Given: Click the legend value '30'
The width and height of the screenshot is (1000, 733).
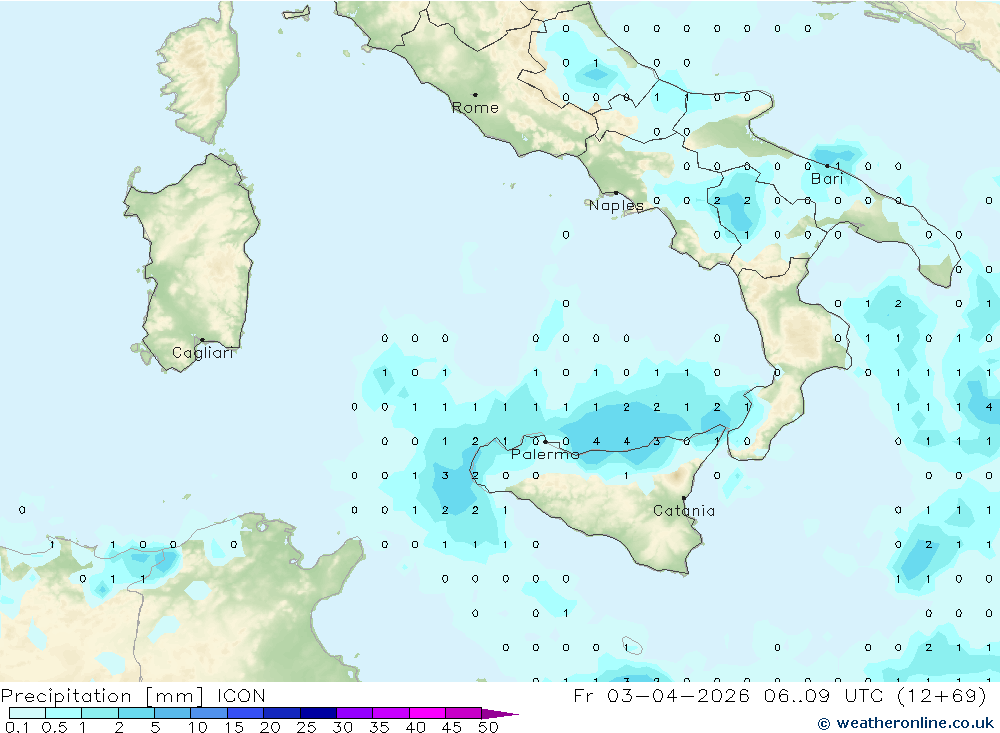Looking at the screenshot, I should [x=342, y=727].
